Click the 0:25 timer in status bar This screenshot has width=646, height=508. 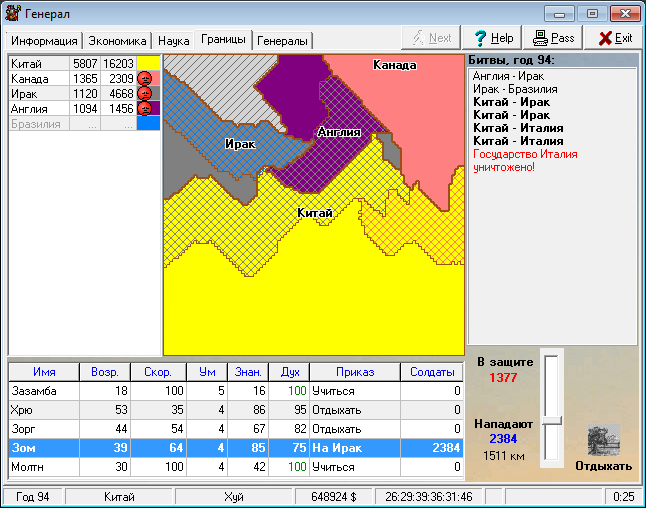(x=623, y=497)
